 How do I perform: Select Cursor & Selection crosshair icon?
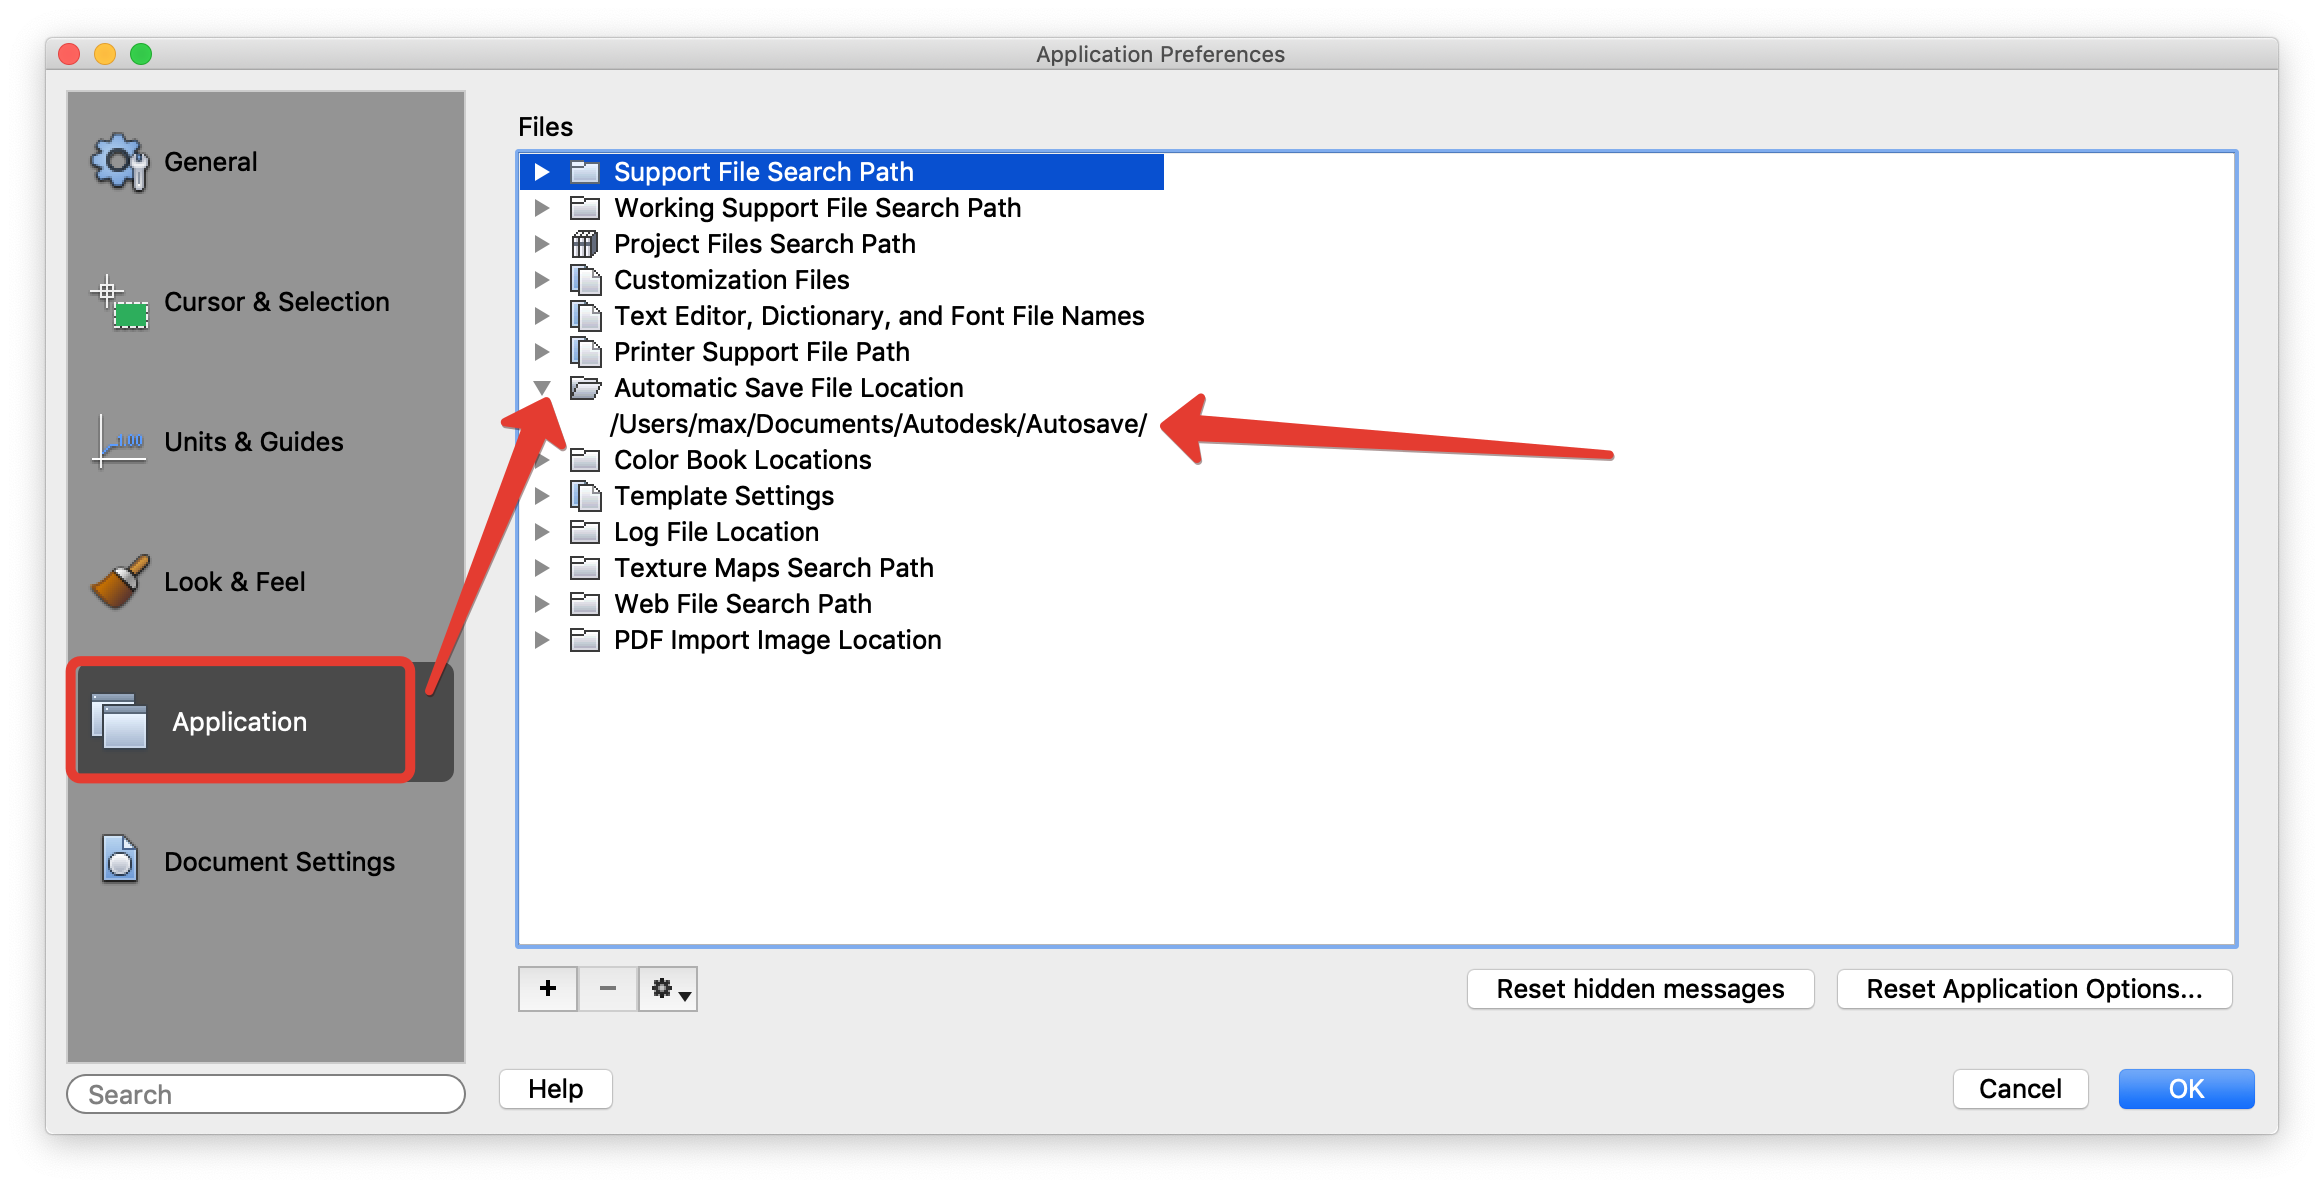click(x=120, y=302)
